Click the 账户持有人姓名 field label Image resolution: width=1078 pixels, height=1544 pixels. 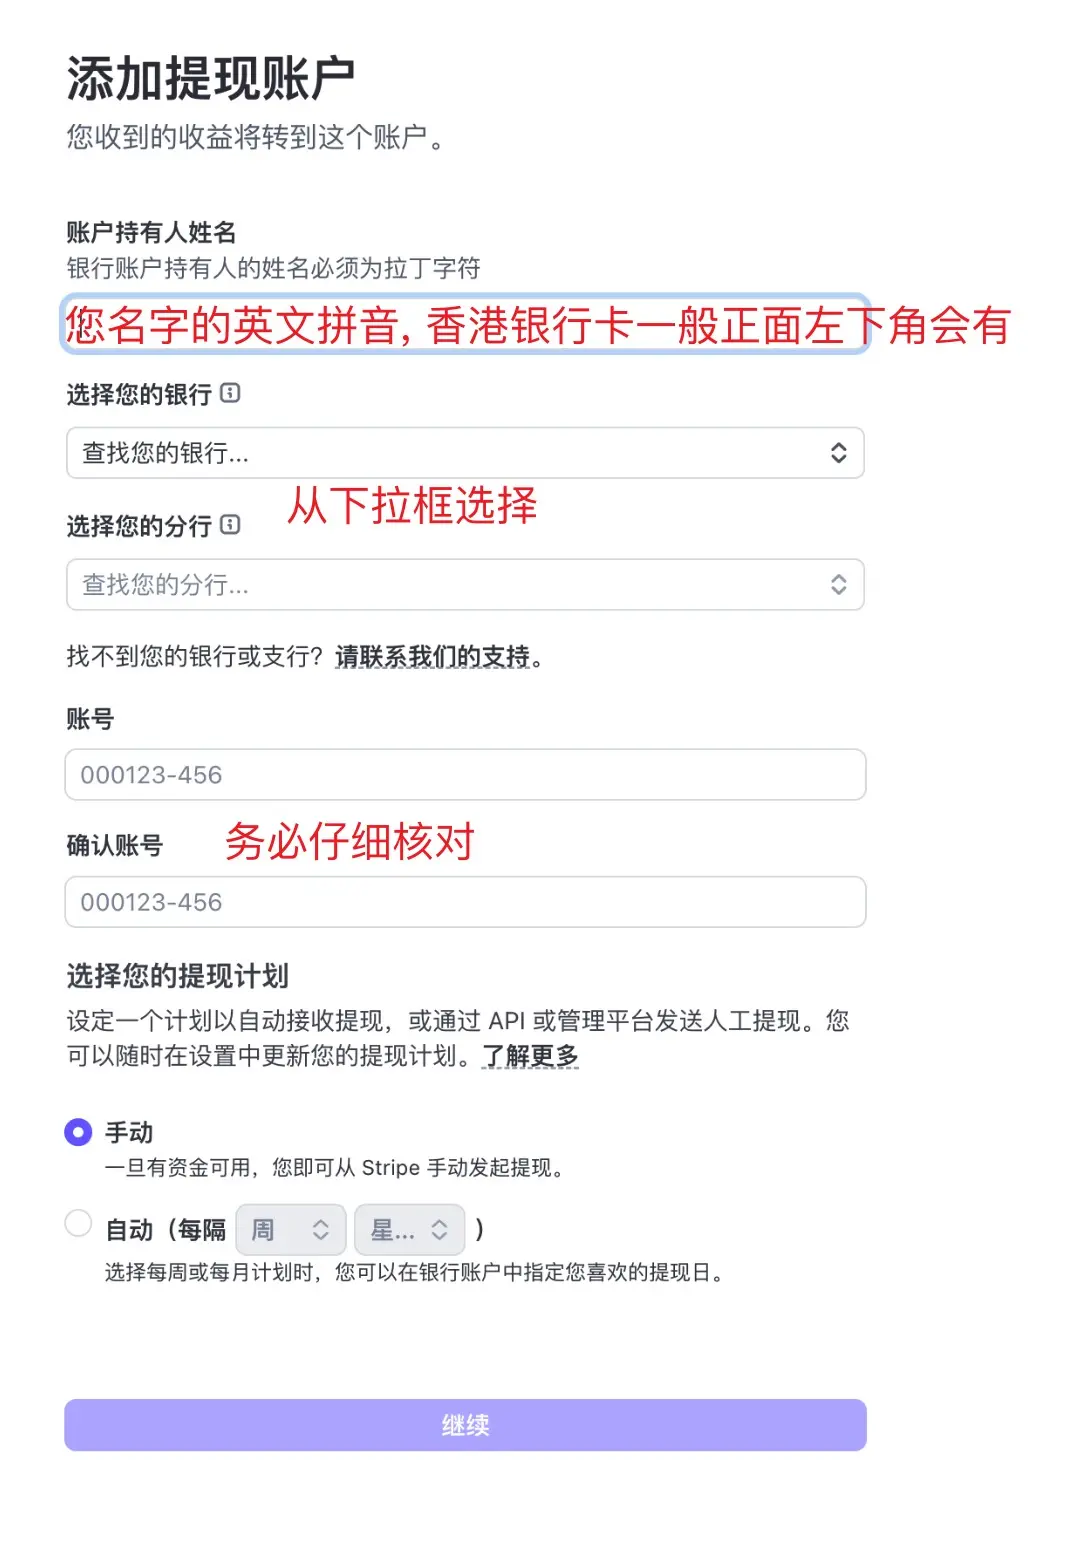pos(151,232)
